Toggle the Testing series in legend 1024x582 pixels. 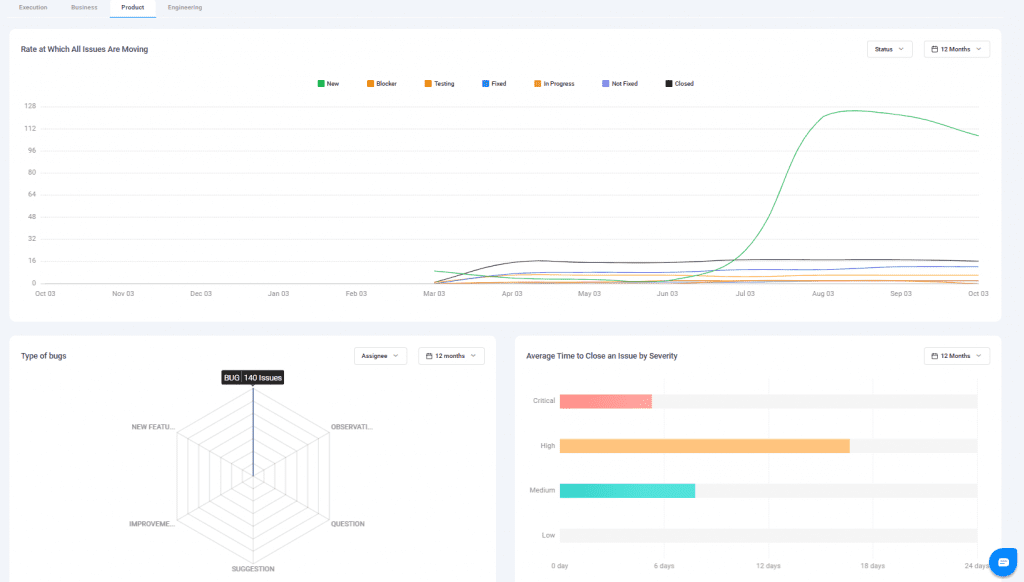(439, 84)
